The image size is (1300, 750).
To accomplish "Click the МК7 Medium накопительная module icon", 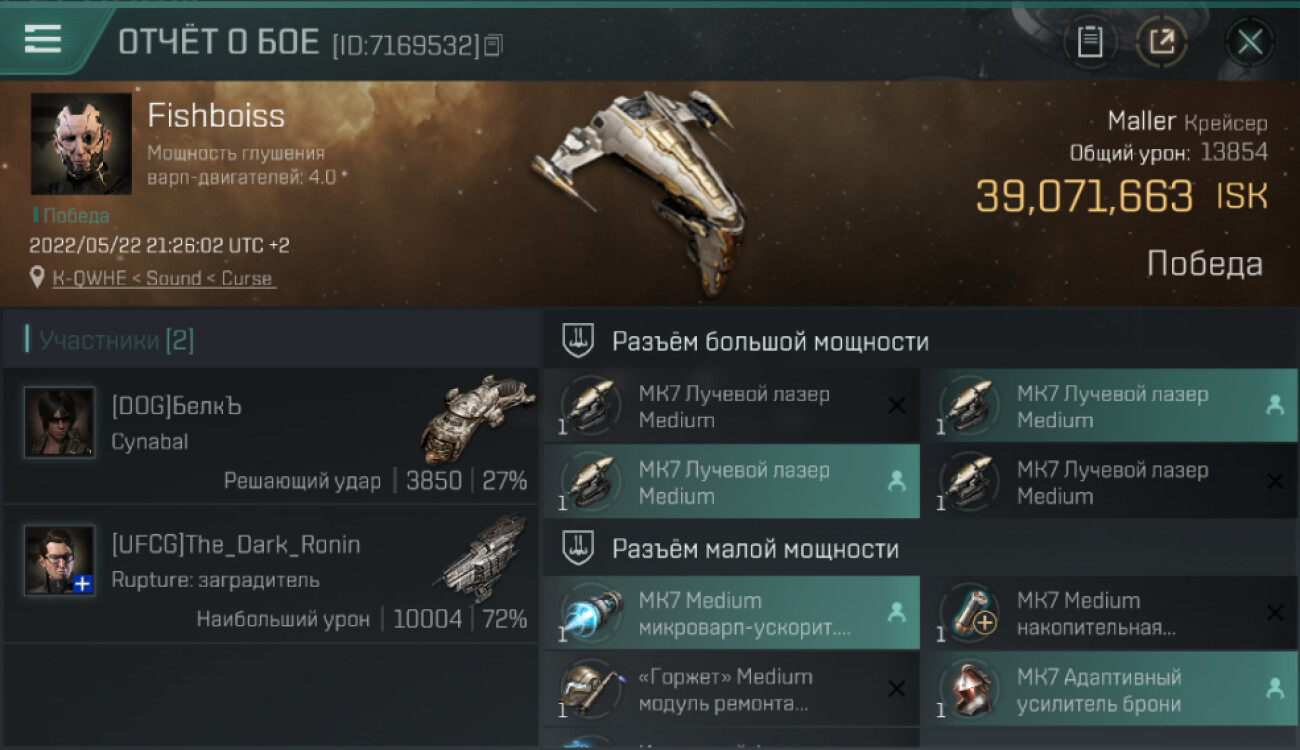I will coord(968,613).
